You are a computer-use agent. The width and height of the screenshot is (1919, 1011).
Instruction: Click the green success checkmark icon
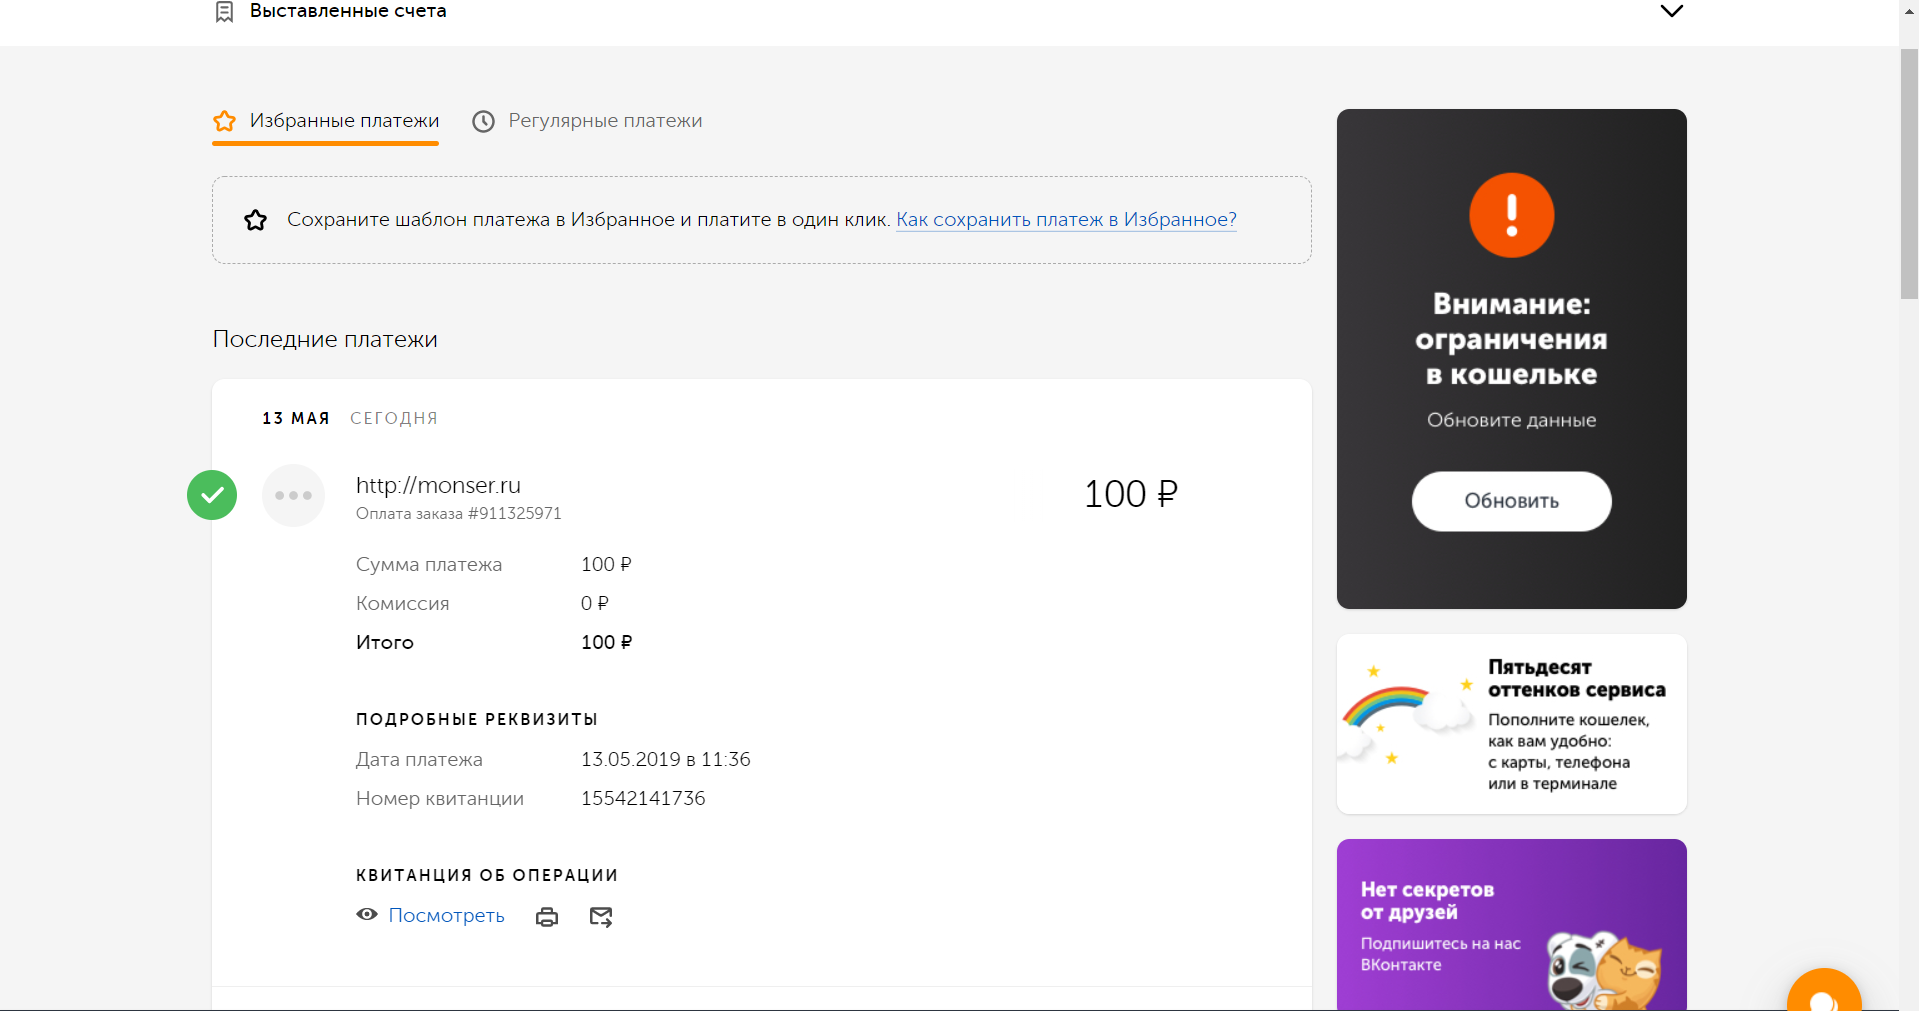pos(212,495)
